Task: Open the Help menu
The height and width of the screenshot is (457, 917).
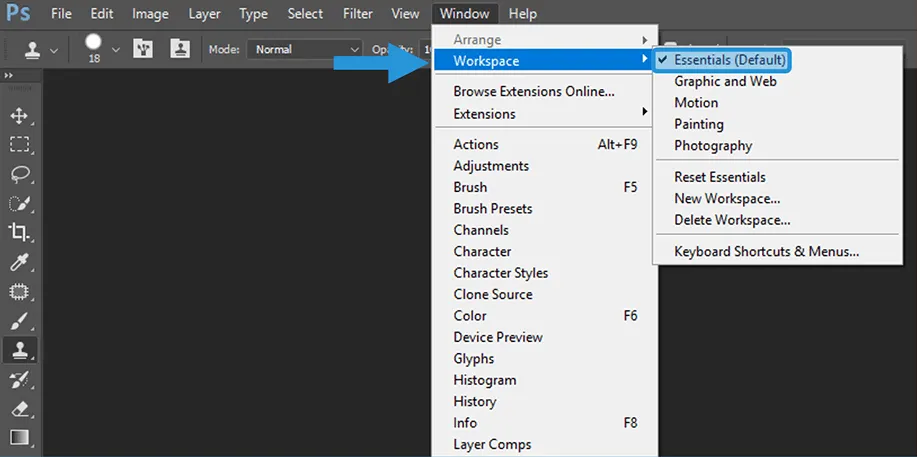Action: pyautogui.click(x=522, y=13)
